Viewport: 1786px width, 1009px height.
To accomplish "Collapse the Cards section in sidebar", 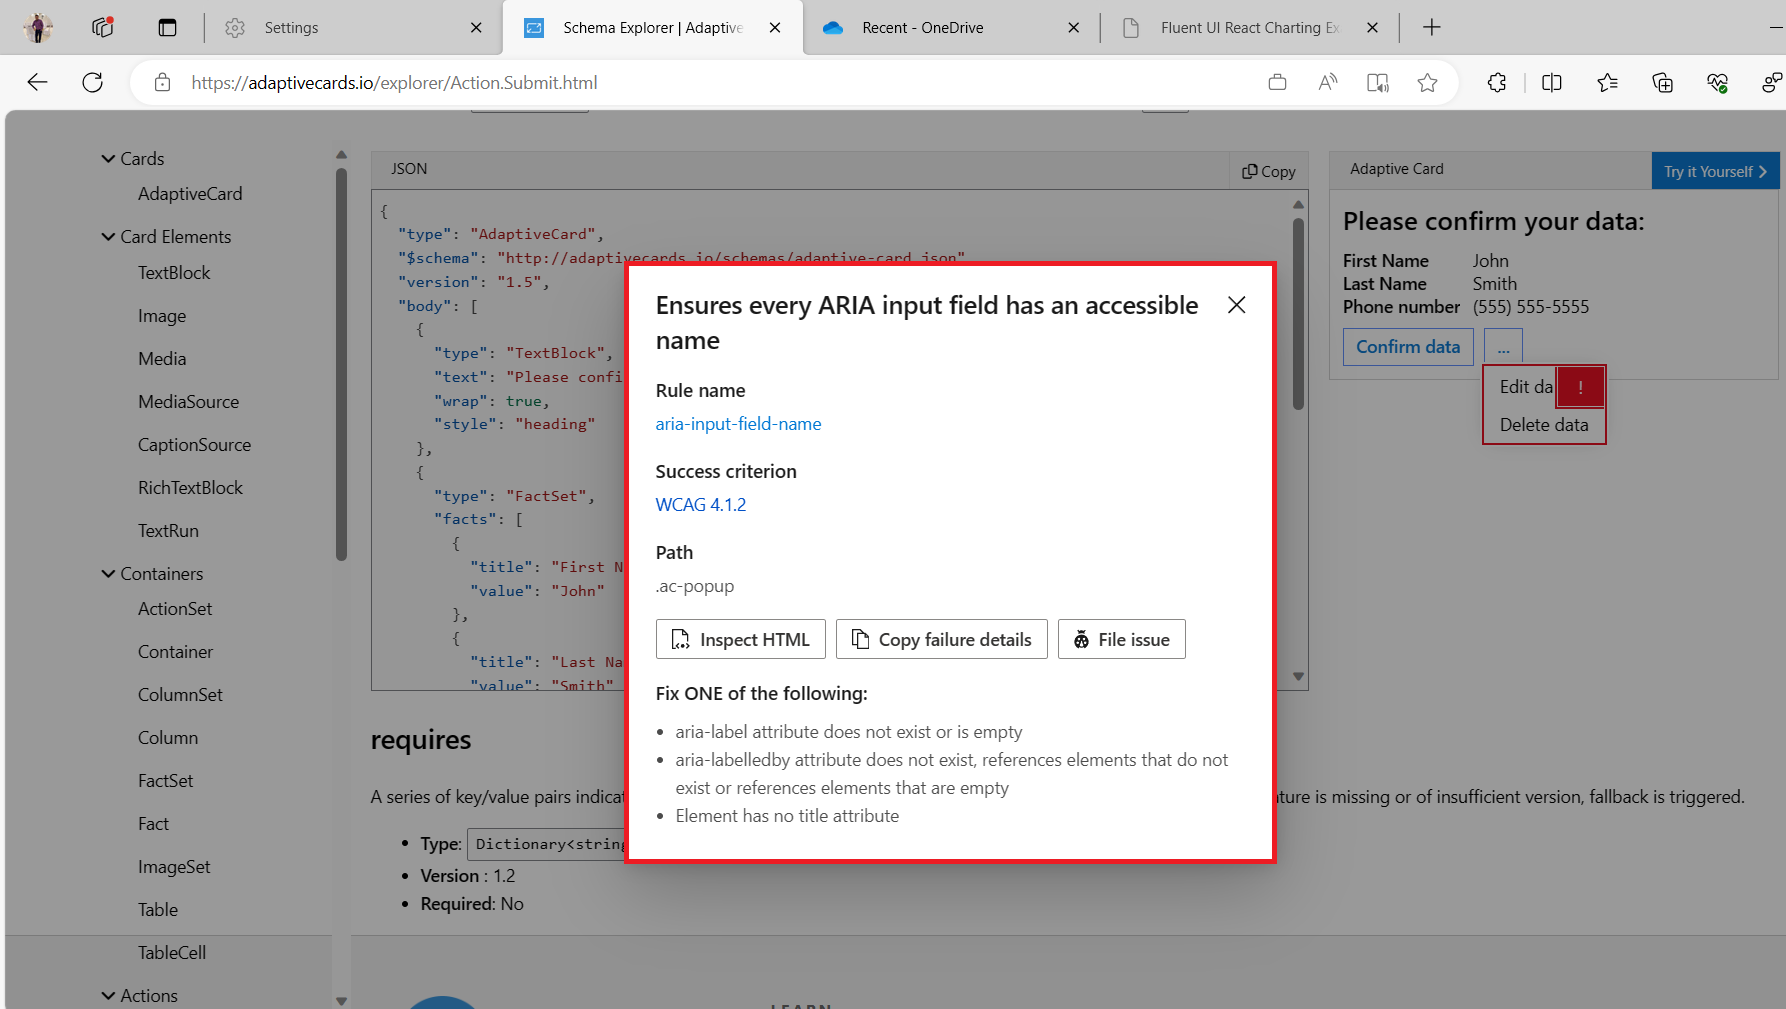I will [108, 158].
